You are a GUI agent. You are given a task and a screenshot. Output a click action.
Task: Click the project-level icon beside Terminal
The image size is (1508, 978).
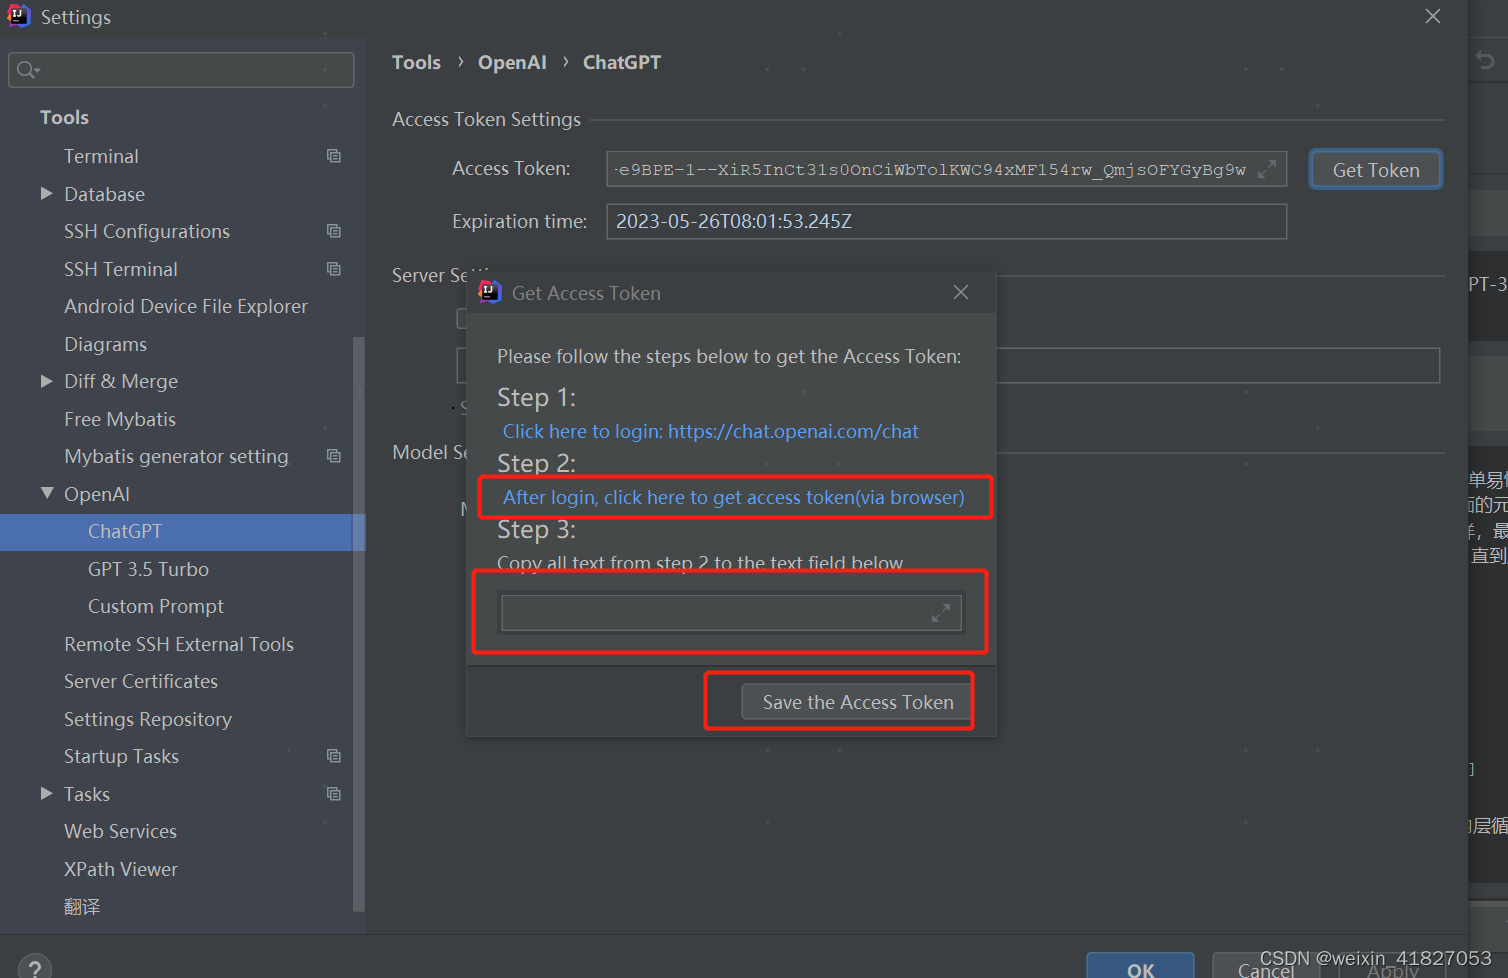(334, 156)
